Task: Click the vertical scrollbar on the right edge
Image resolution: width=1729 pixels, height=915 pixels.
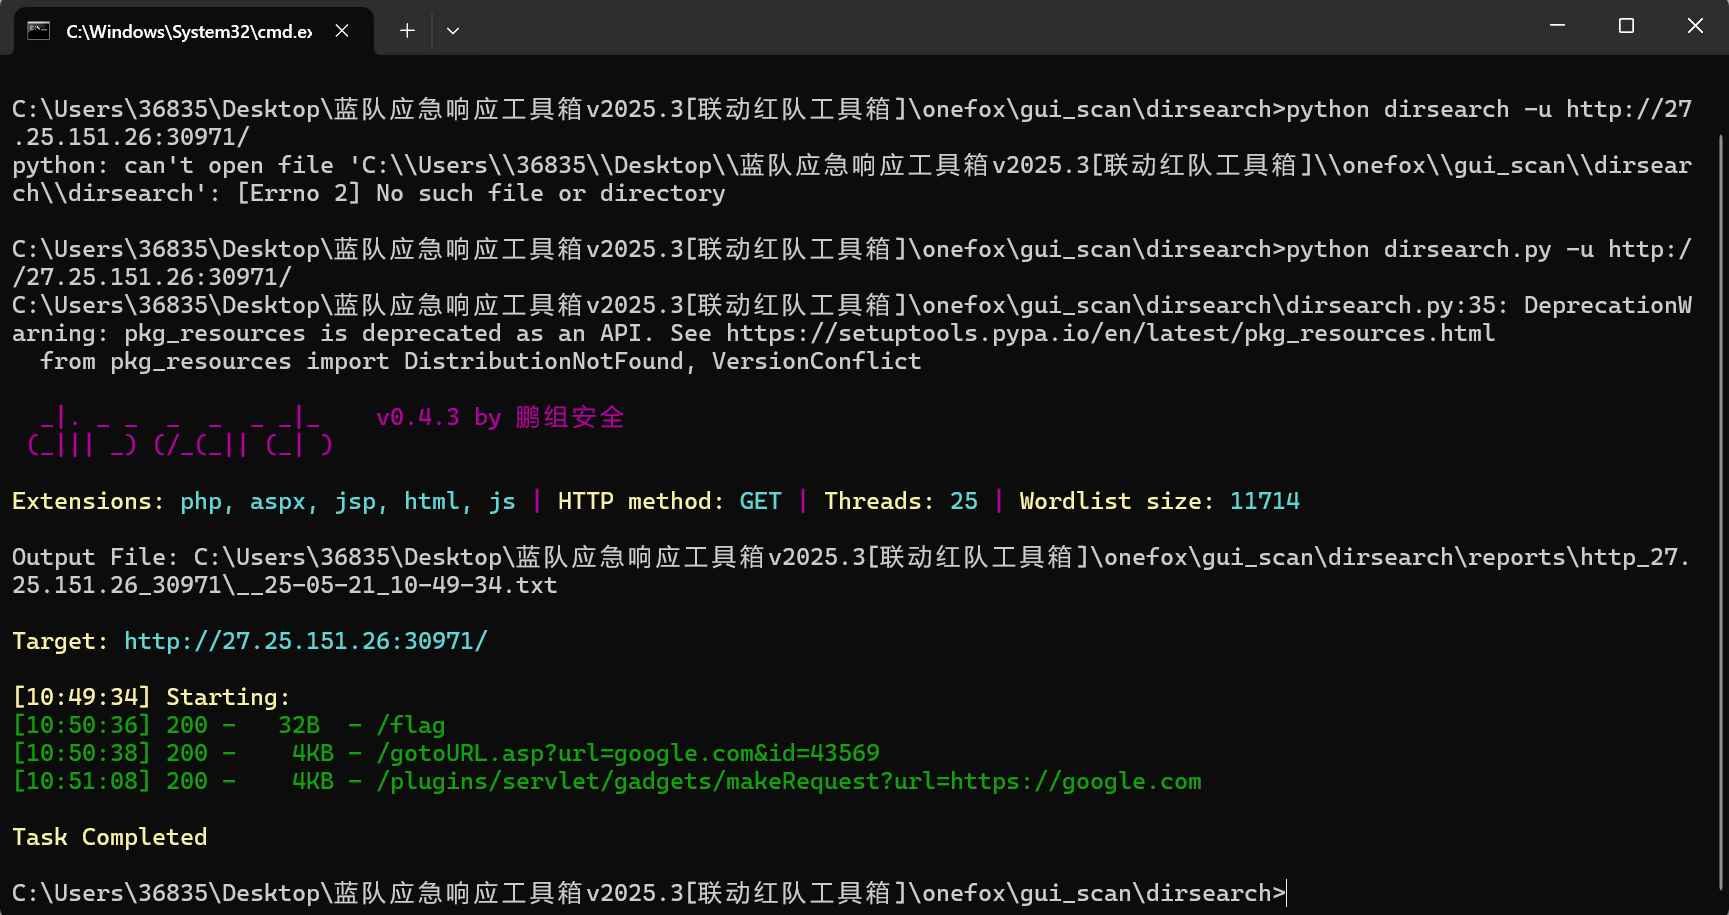Action: 1721,500
